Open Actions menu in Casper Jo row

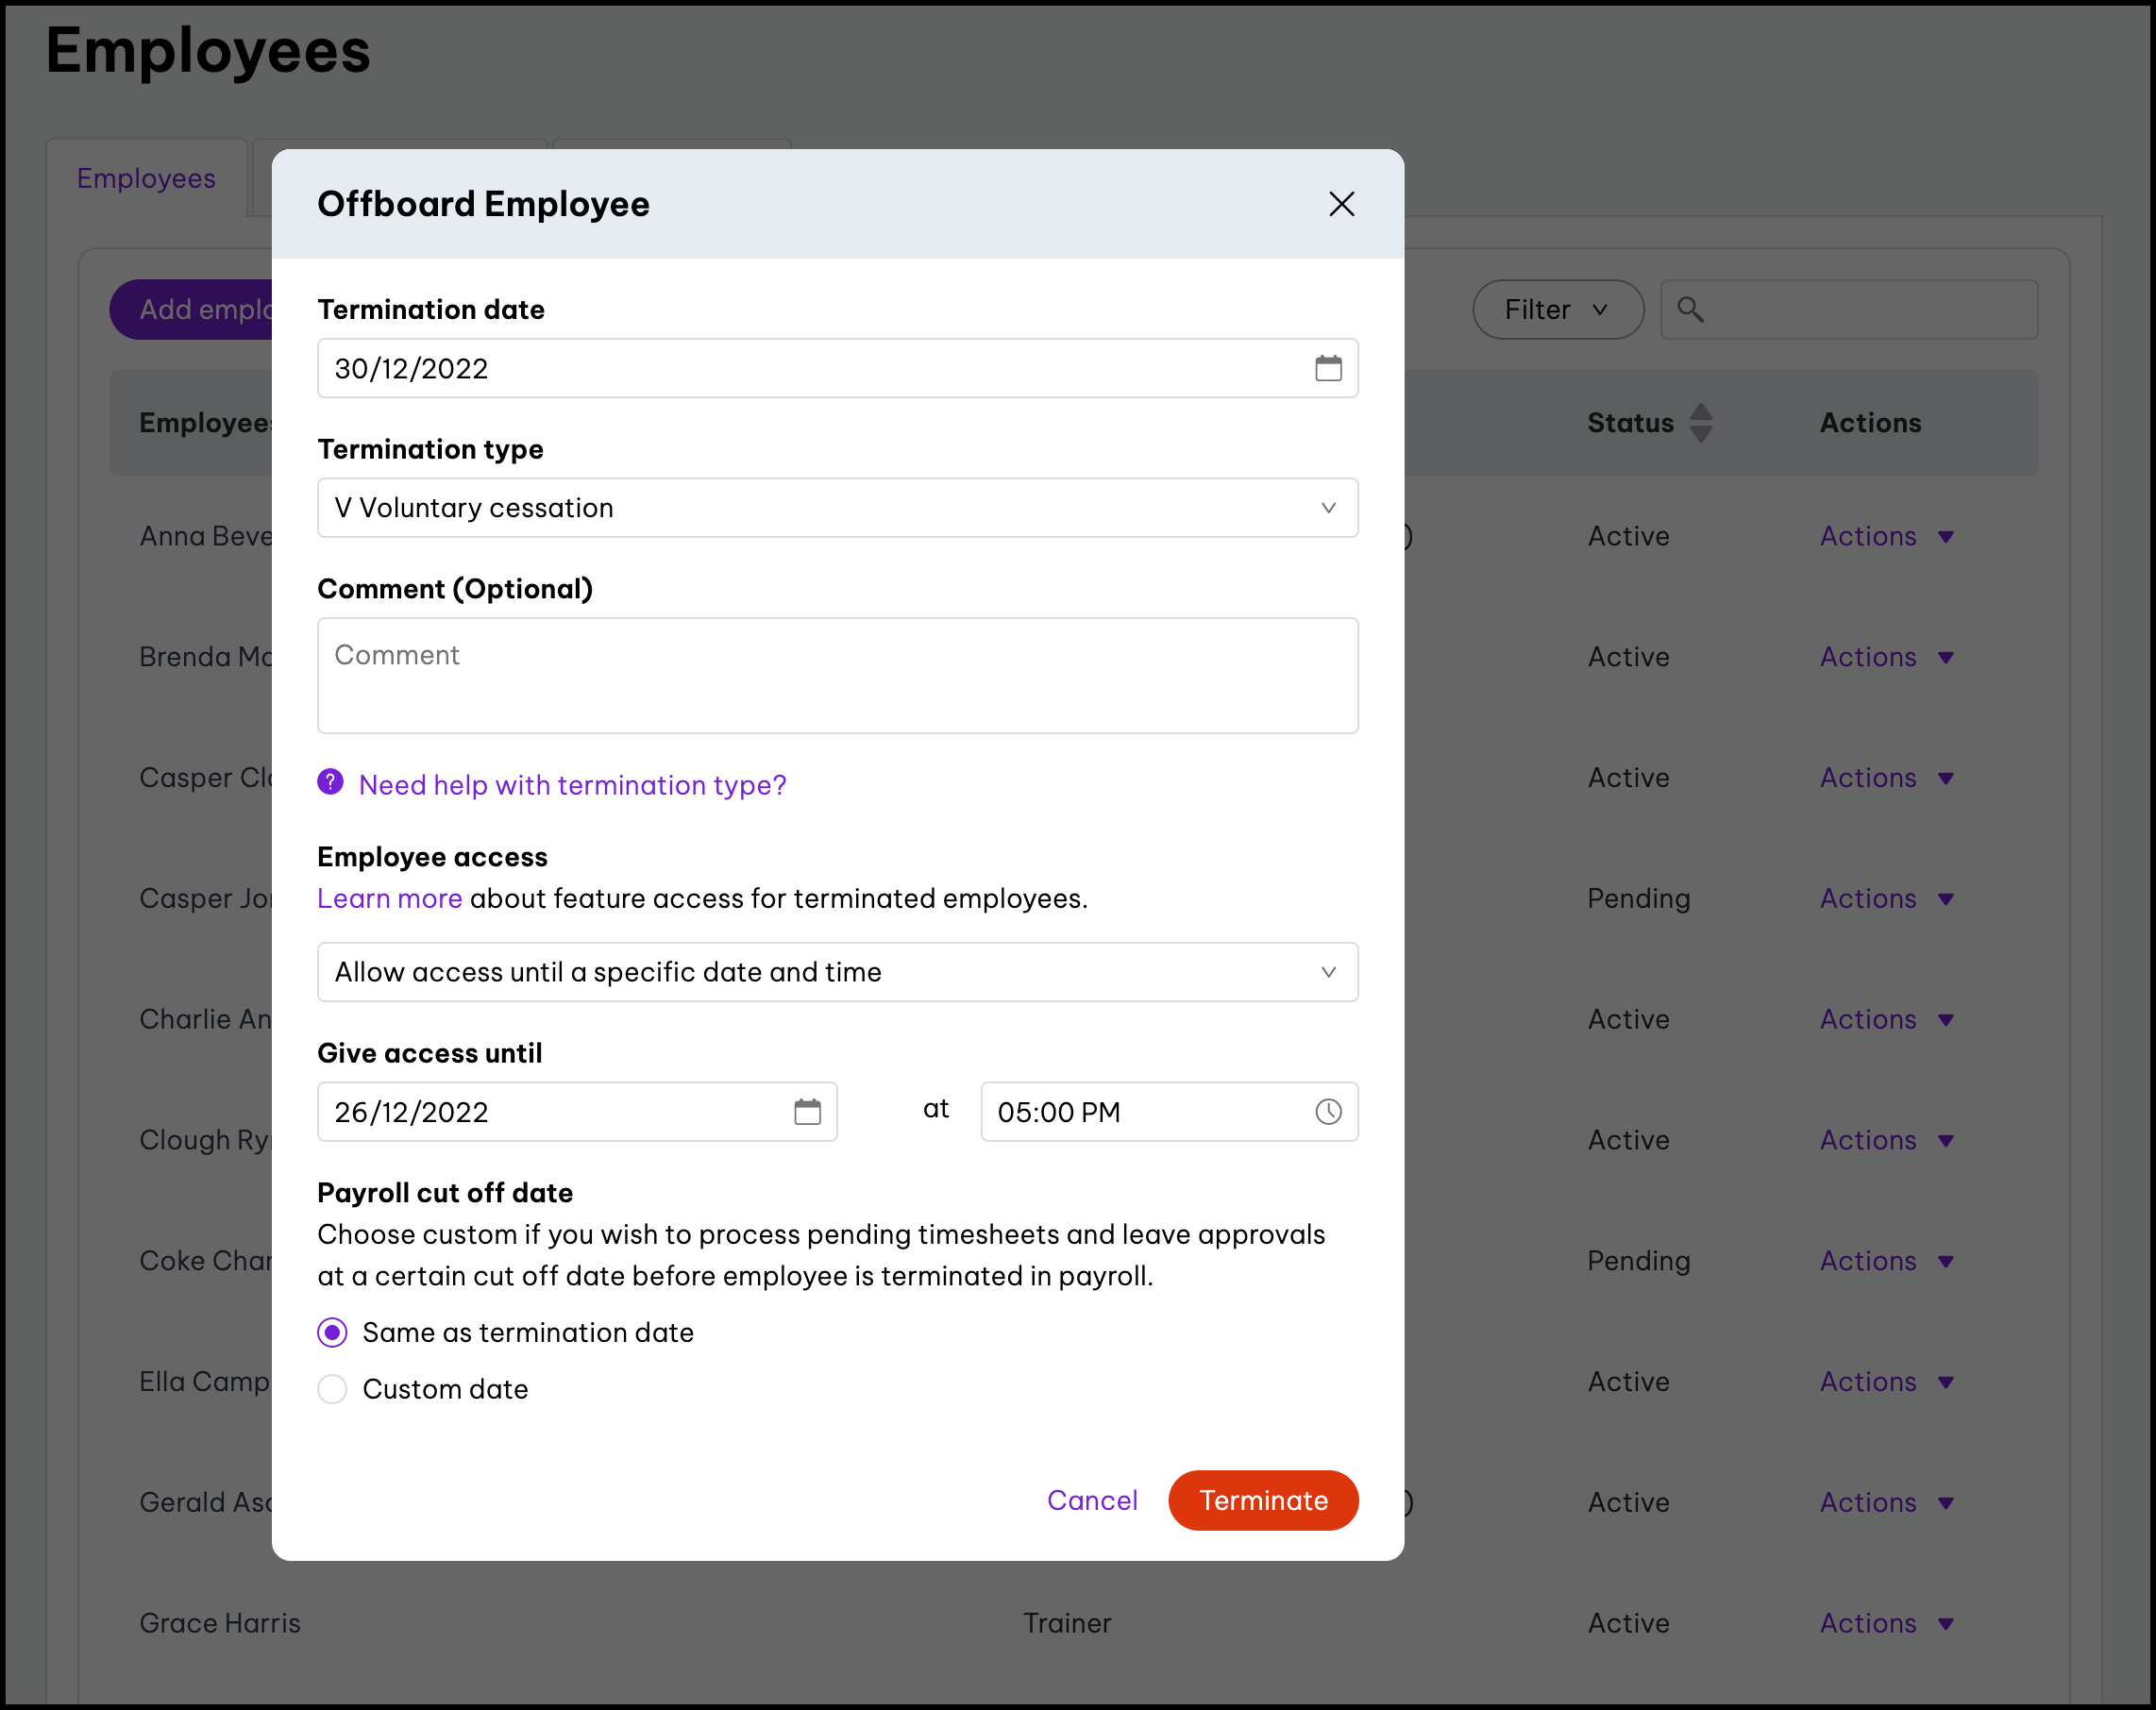pyautogui.click(x=1886, y=898)
